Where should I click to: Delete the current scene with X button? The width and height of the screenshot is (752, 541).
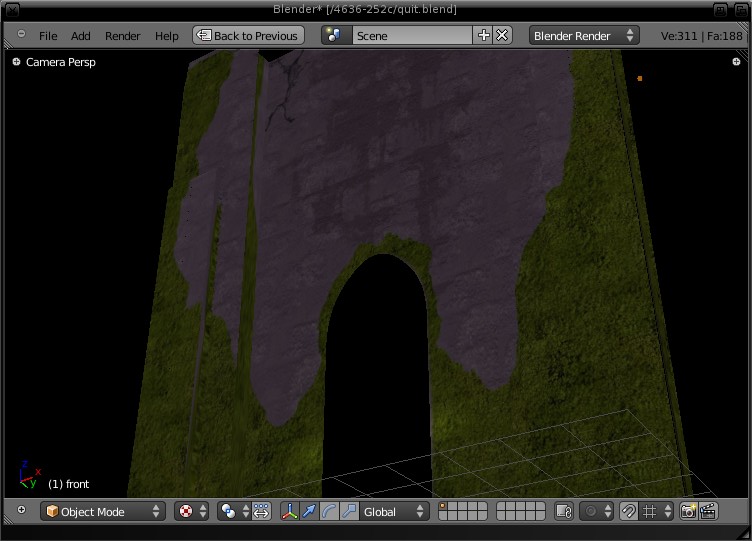pyautogui.click(x=502, y=35)
